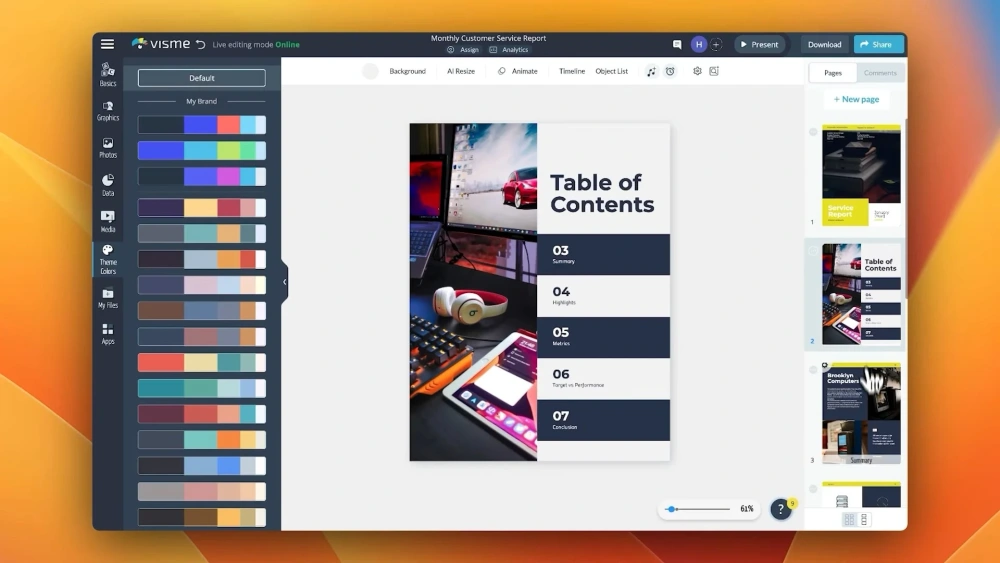Click the Assign button

coord(463,50)
